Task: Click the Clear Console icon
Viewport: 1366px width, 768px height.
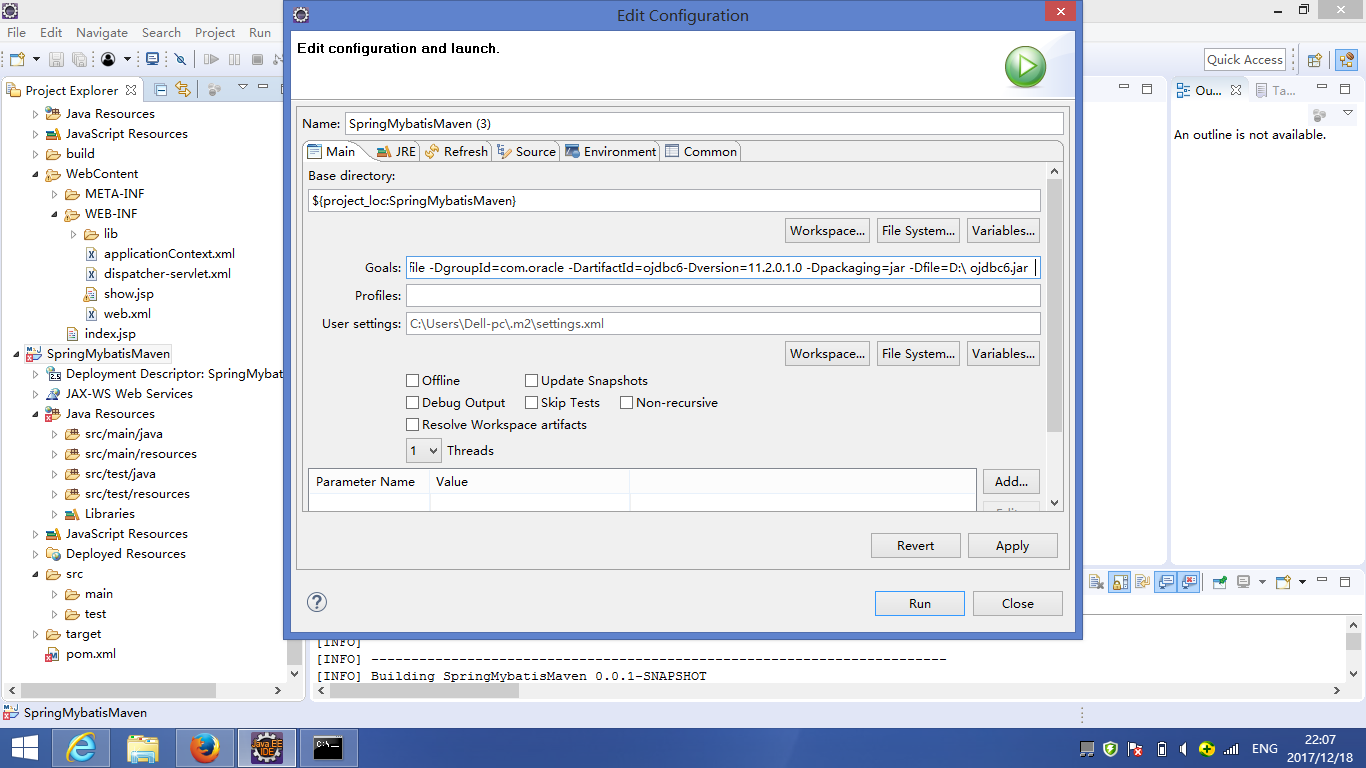Action: tap(1096, 582)
